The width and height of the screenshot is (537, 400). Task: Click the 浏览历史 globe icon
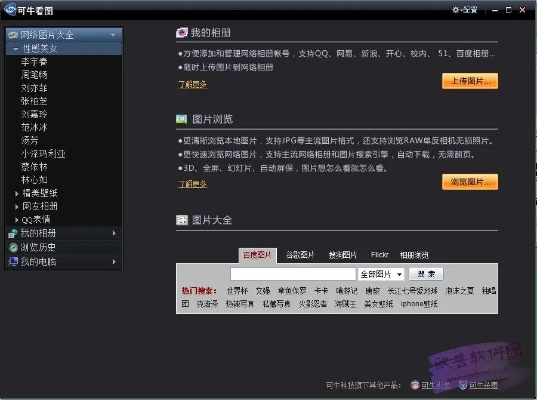tap(13, 248)
